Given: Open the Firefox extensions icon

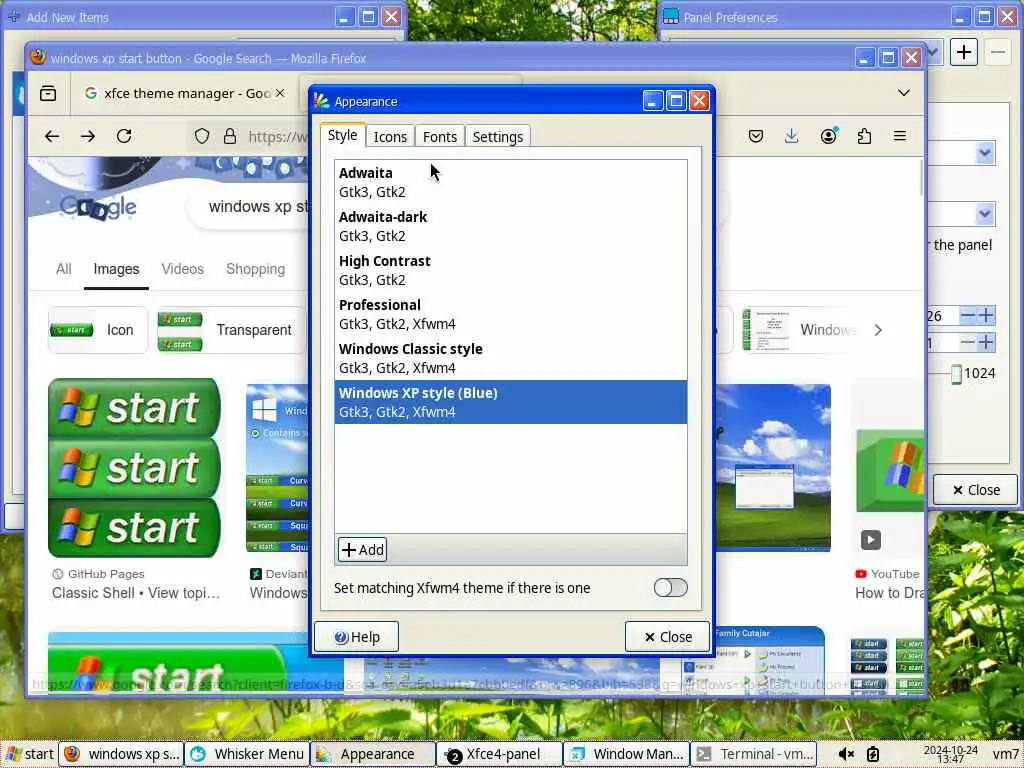Looking at the screenshot, I should pos(864,136).
